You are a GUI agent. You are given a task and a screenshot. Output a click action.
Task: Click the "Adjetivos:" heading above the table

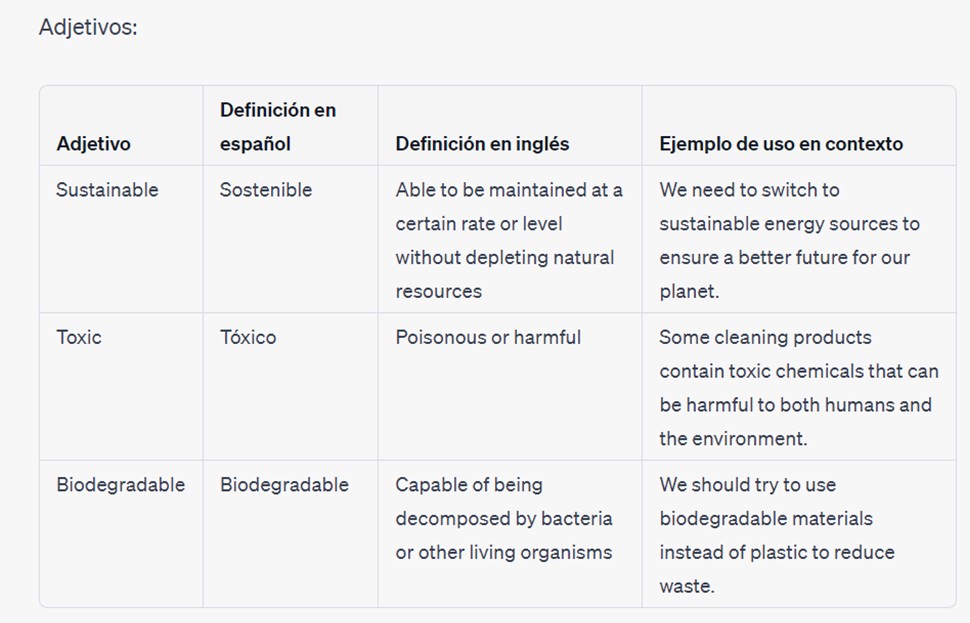pyautogui.click(x=88, y=27)
